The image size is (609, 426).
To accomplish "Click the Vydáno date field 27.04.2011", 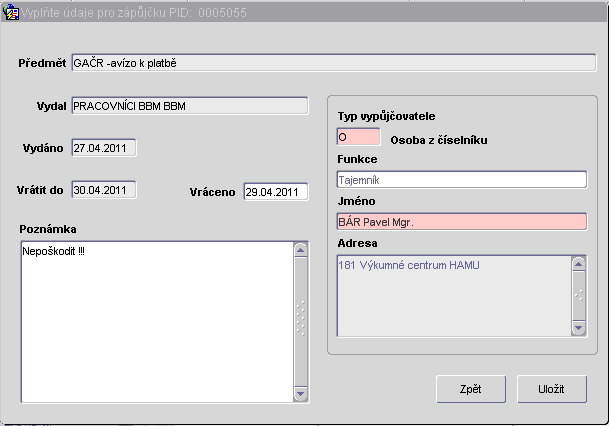I will [x=104, y=148].
